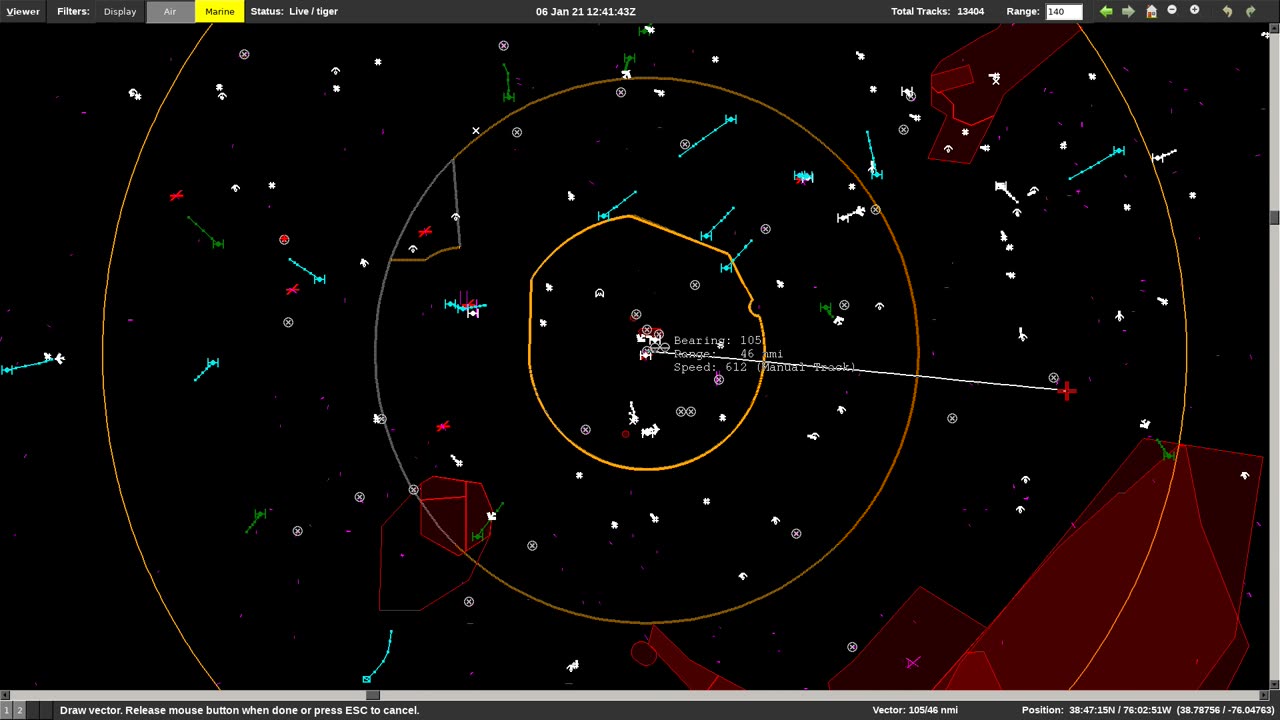This screenshot has height=720, width=1280.
Task: Click the Status: Live / tiger text
Action: 294,11
